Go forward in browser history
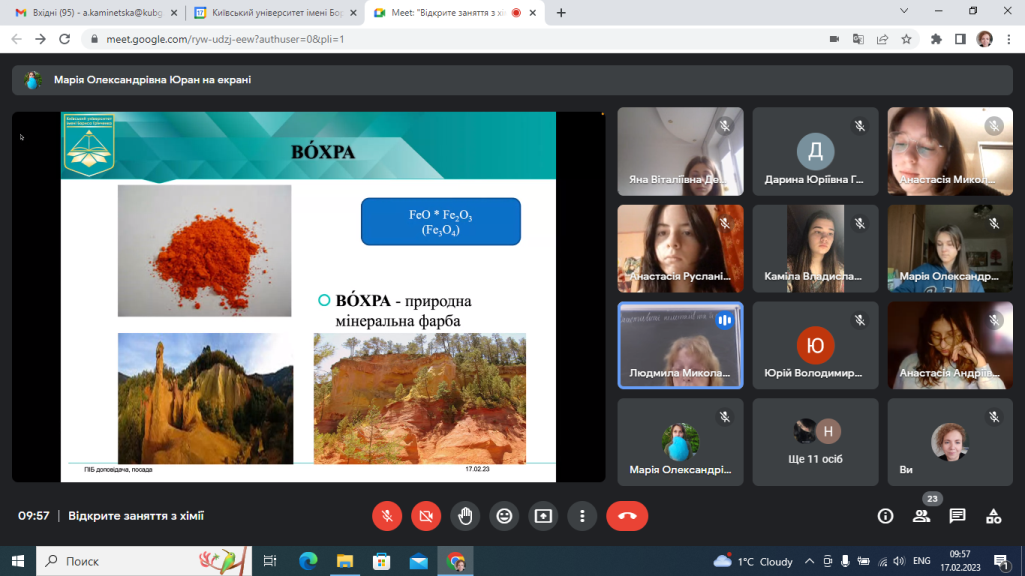1025x576 pixels. tap(41, 39)
